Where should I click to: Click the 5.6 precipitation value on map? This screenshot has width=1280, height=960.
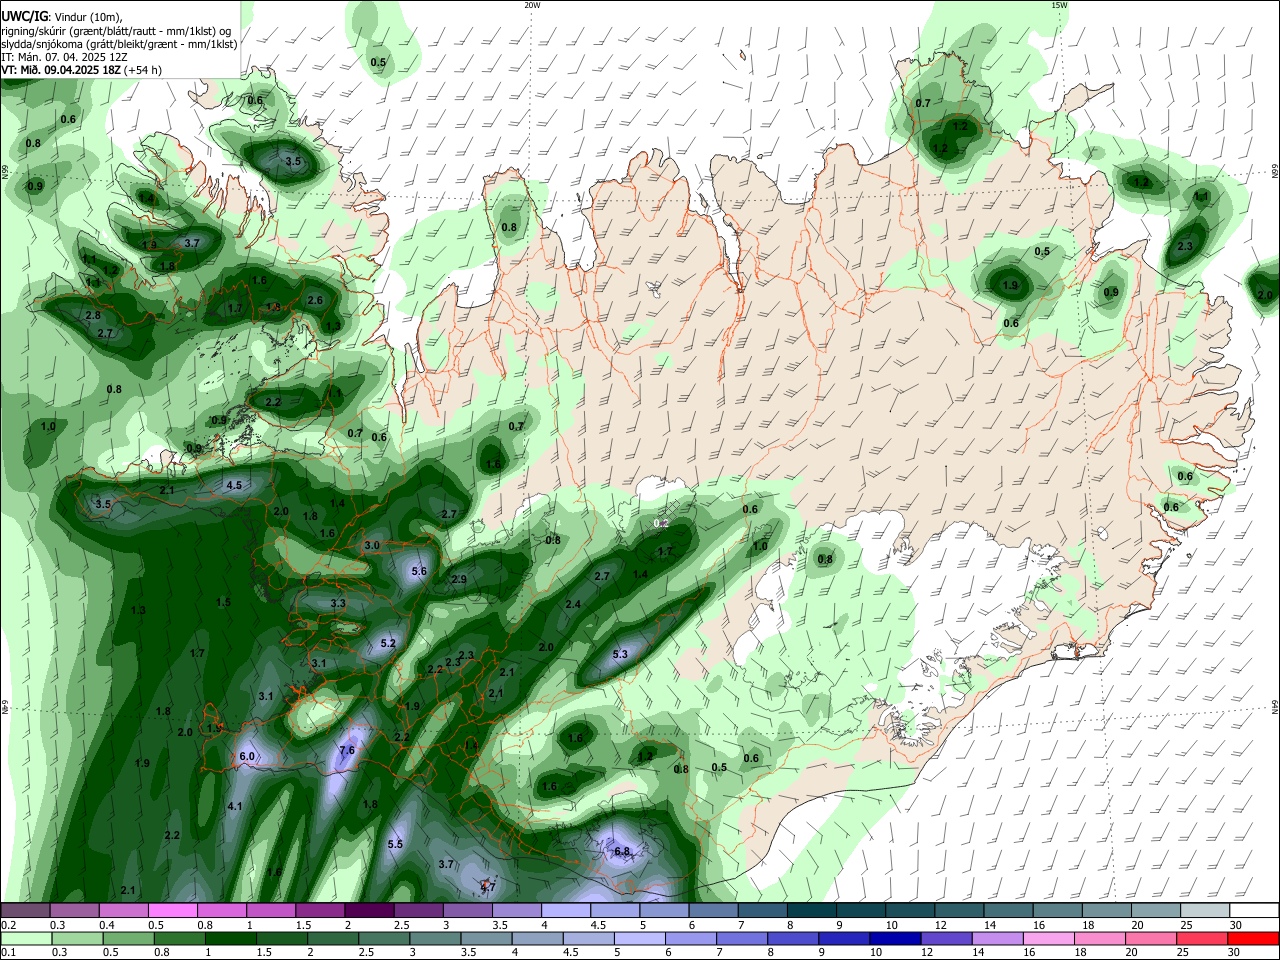[x=419, y=571]
